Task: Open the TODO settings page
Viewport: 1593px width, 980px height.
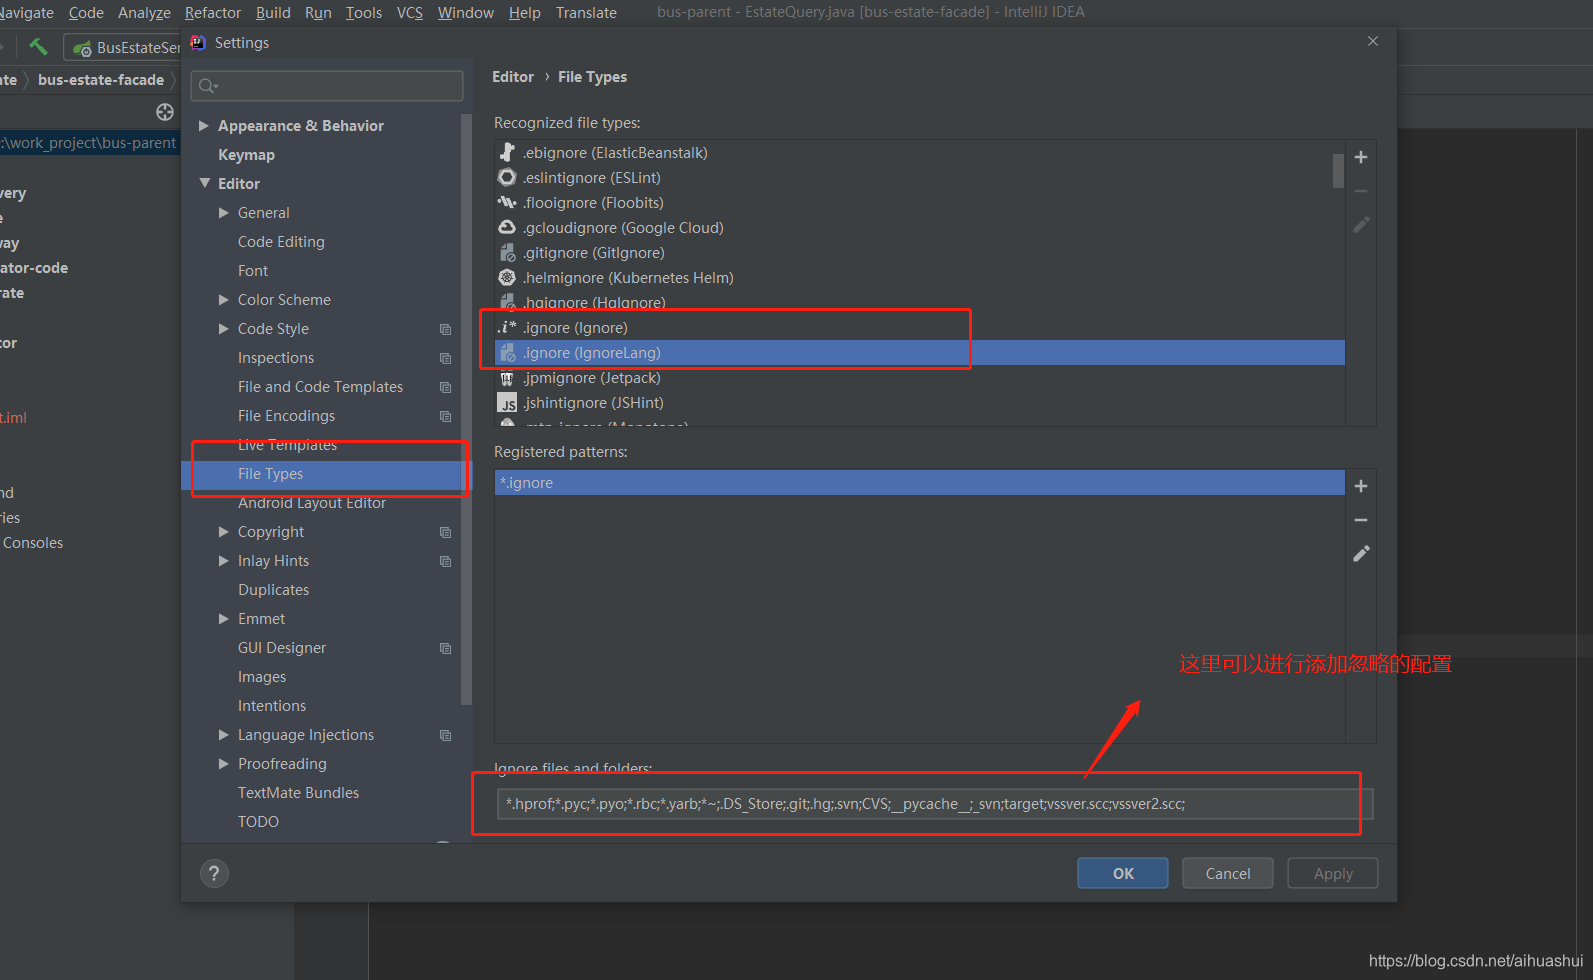Action: coord(258,821)
